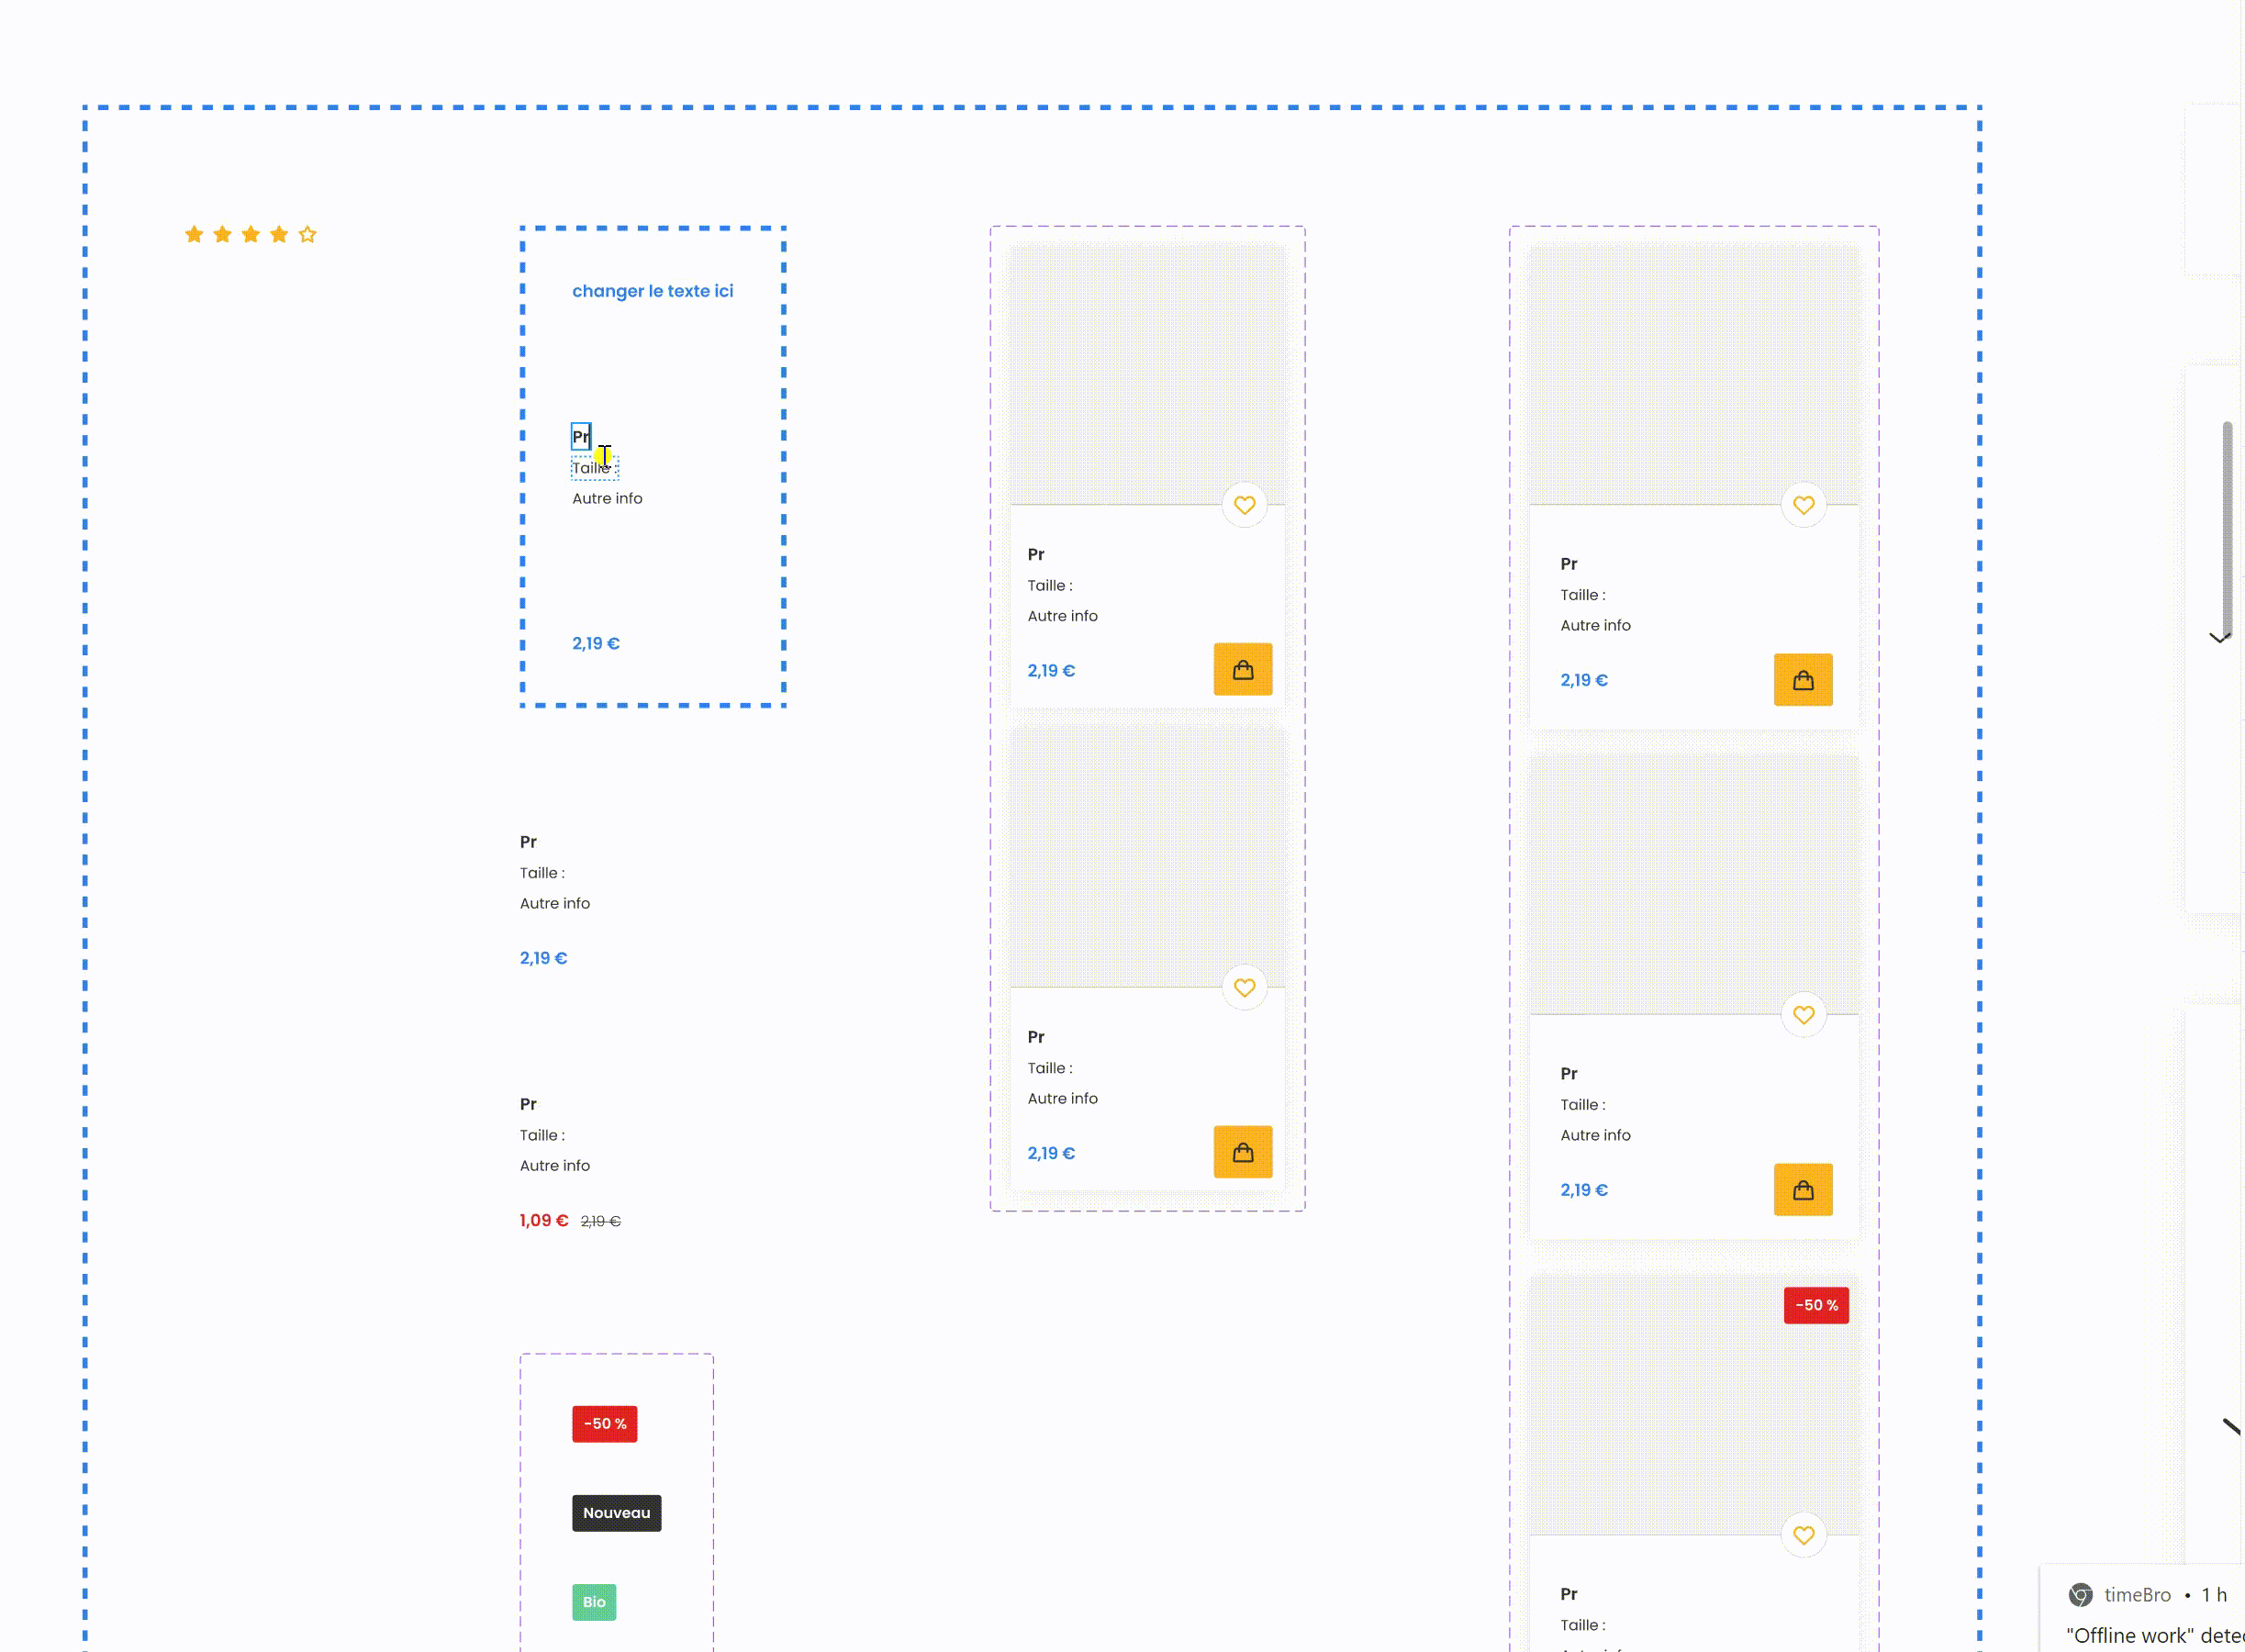Click shopping bag button on top middle card

click(1242, 670)
